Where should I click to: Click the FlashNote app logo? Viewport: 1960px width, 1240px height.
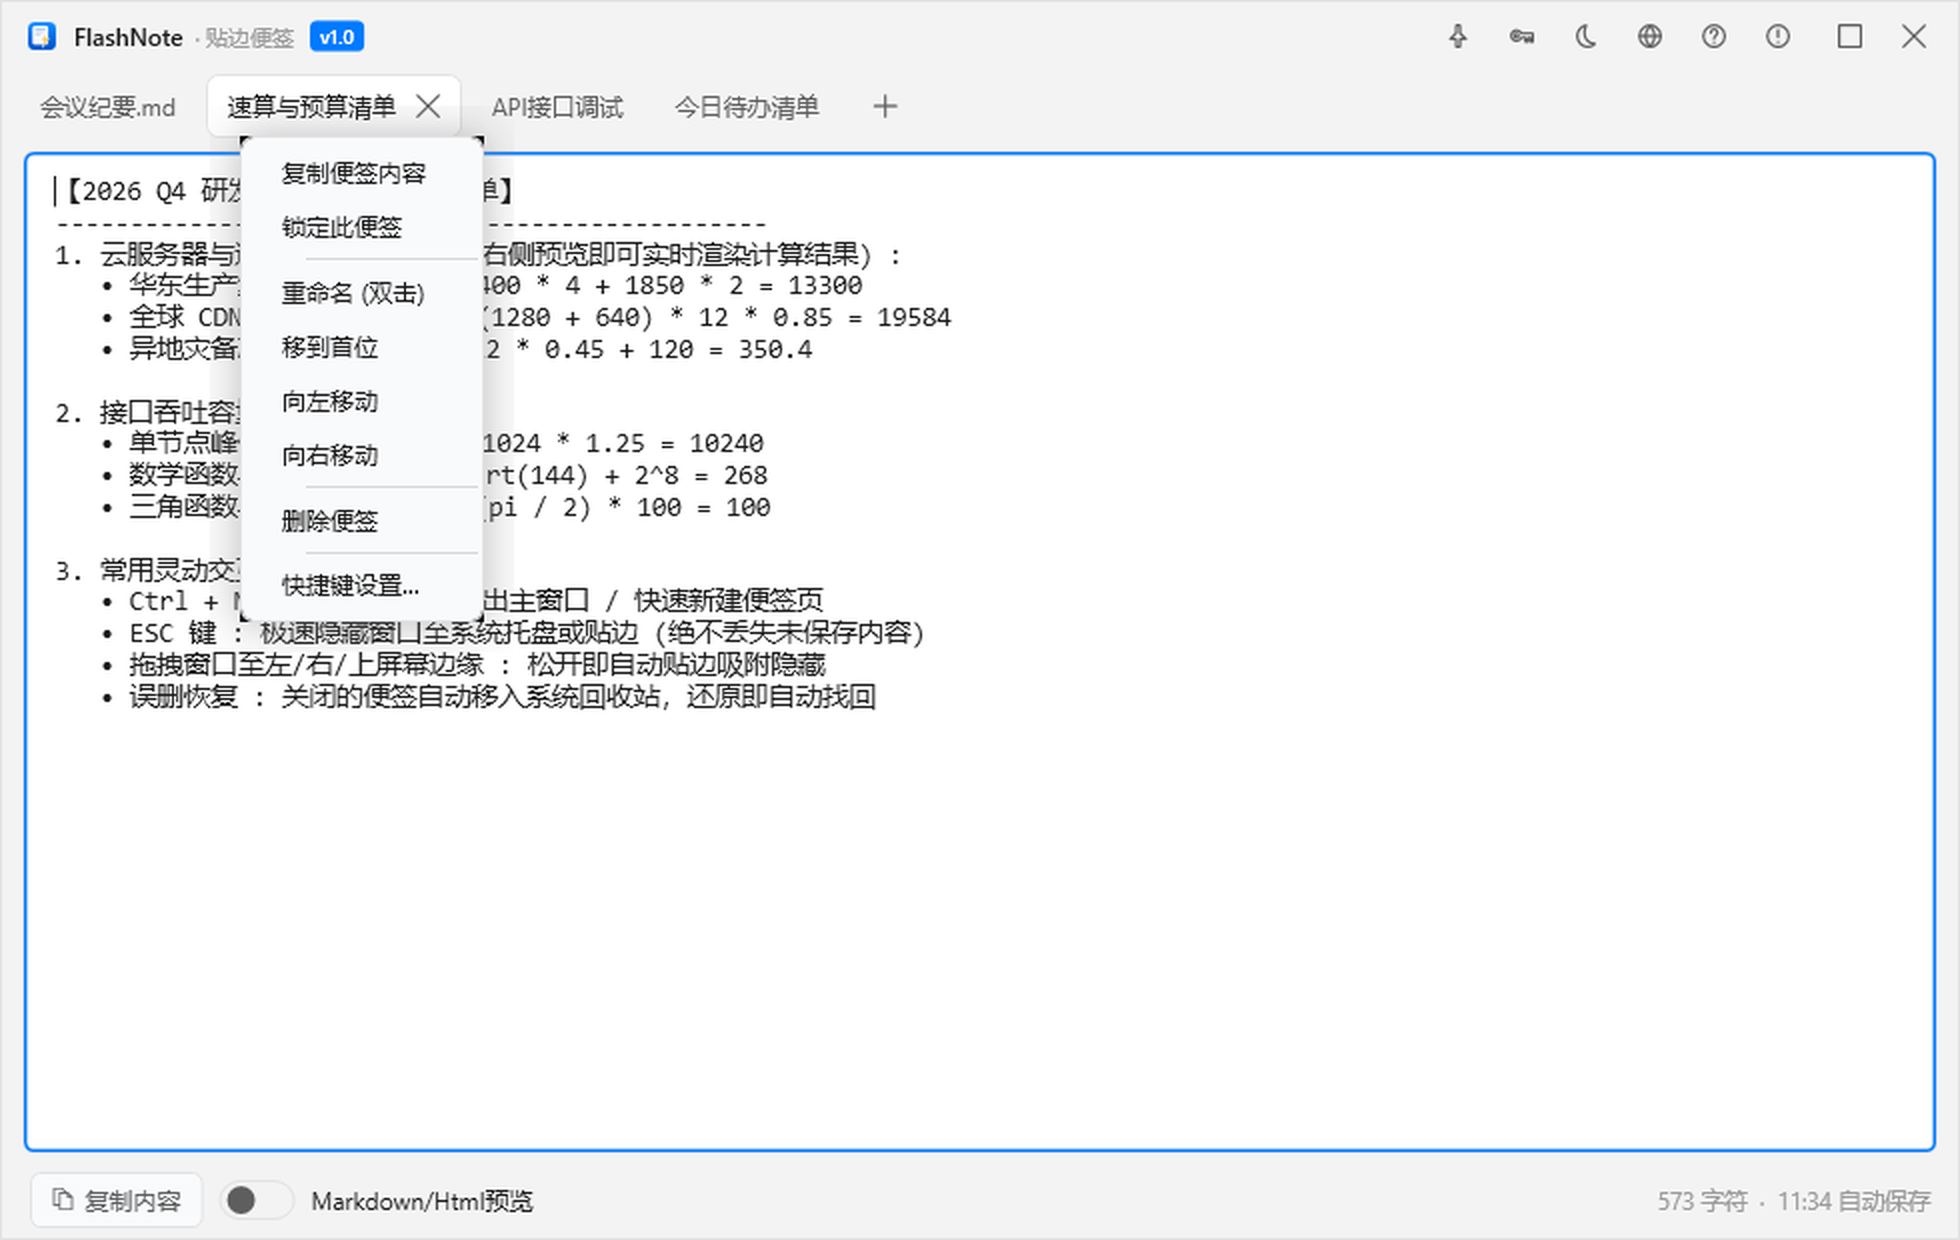tap(42, 37)
